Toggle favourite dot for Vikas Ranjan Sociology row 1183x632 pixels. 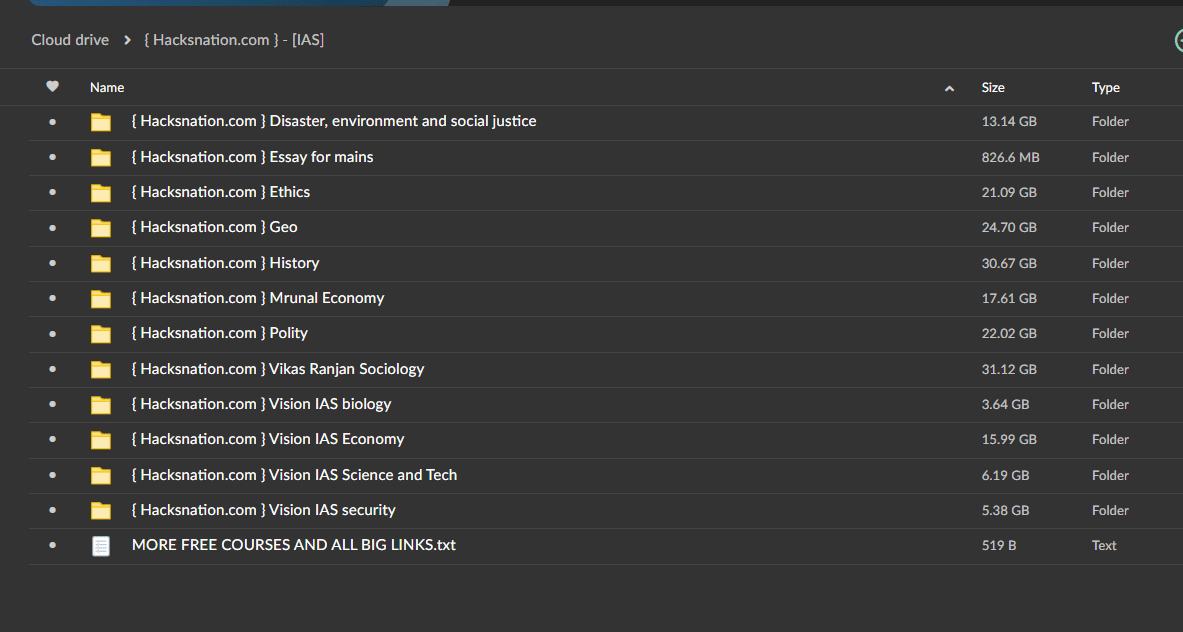pyautogui.click(x=52, y=369)
